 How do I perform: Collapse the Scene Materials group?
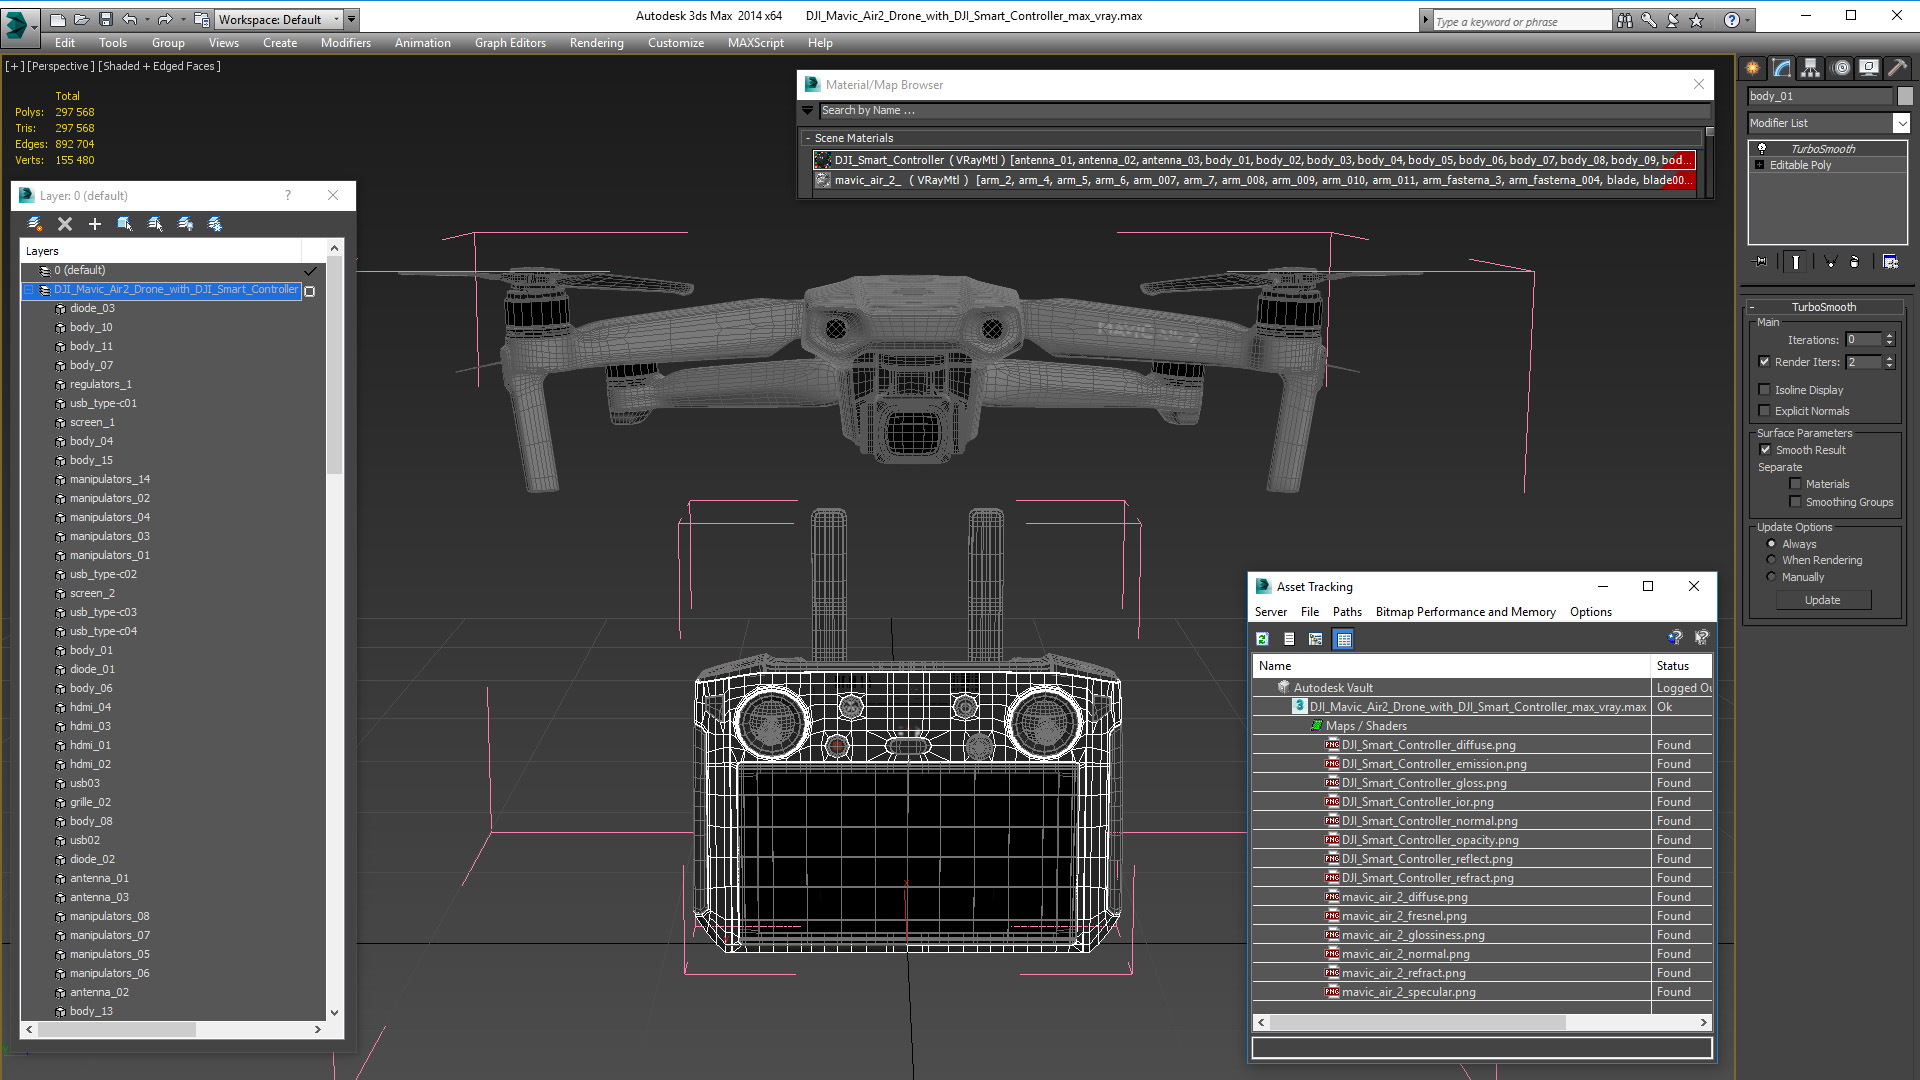pos(808,138)
